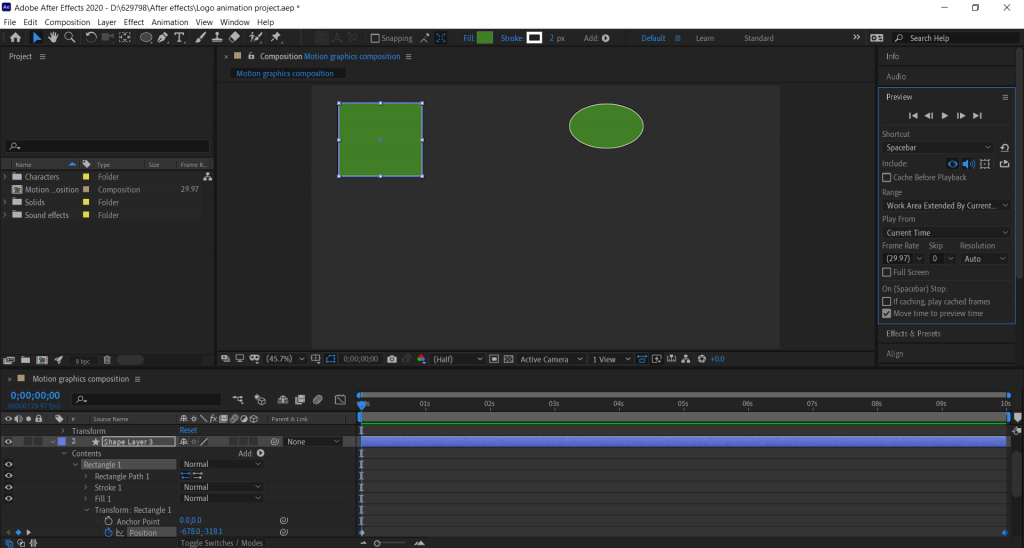
Task: Select the Hand tool in the toolbar
Action: [x=53, y=38]
